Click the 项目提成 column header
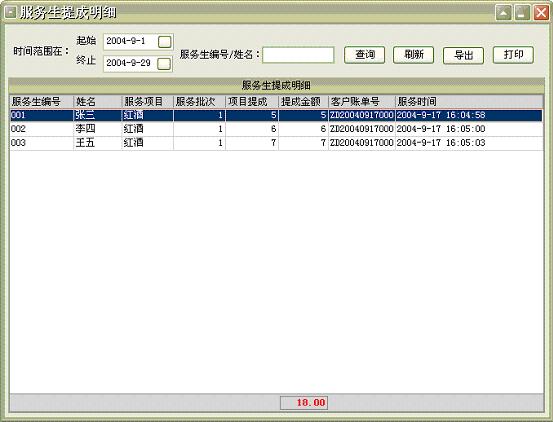This screenshot has height=422, width=553. click(x=252, y=102)
